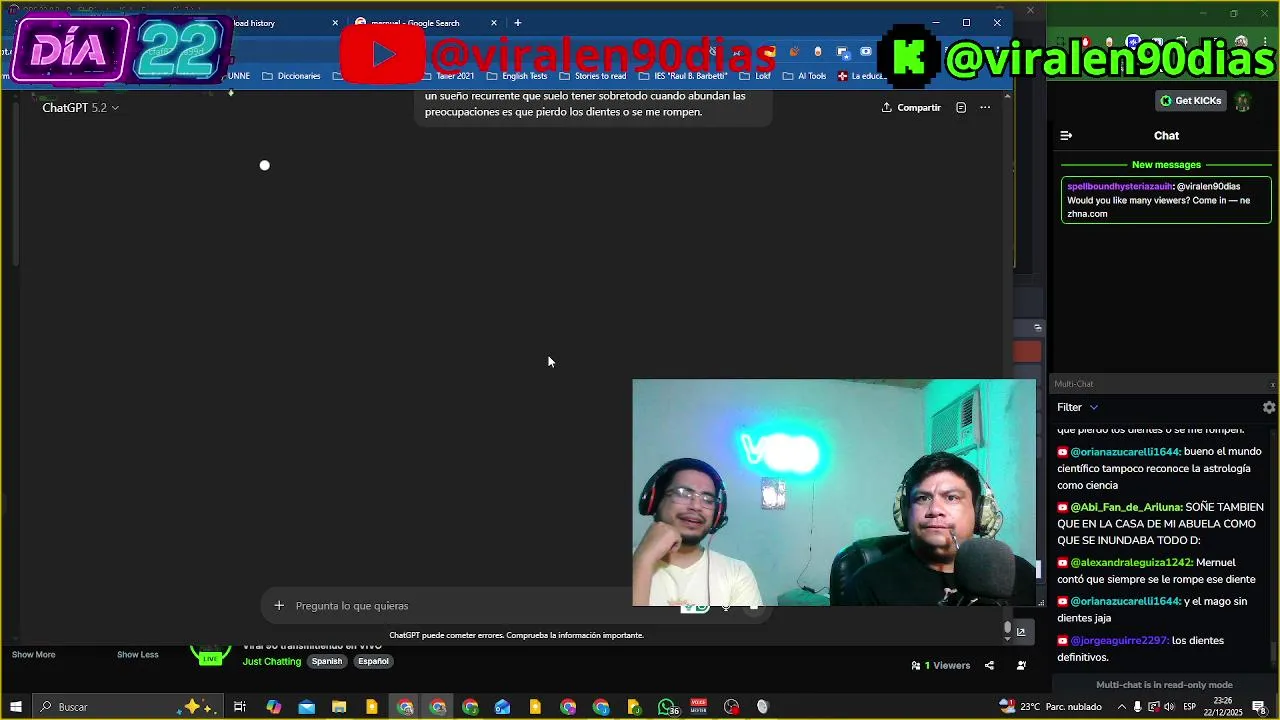
Task: Click the plus attach icon in ChatGPT prompt box
Action: (x=279, y=605)
